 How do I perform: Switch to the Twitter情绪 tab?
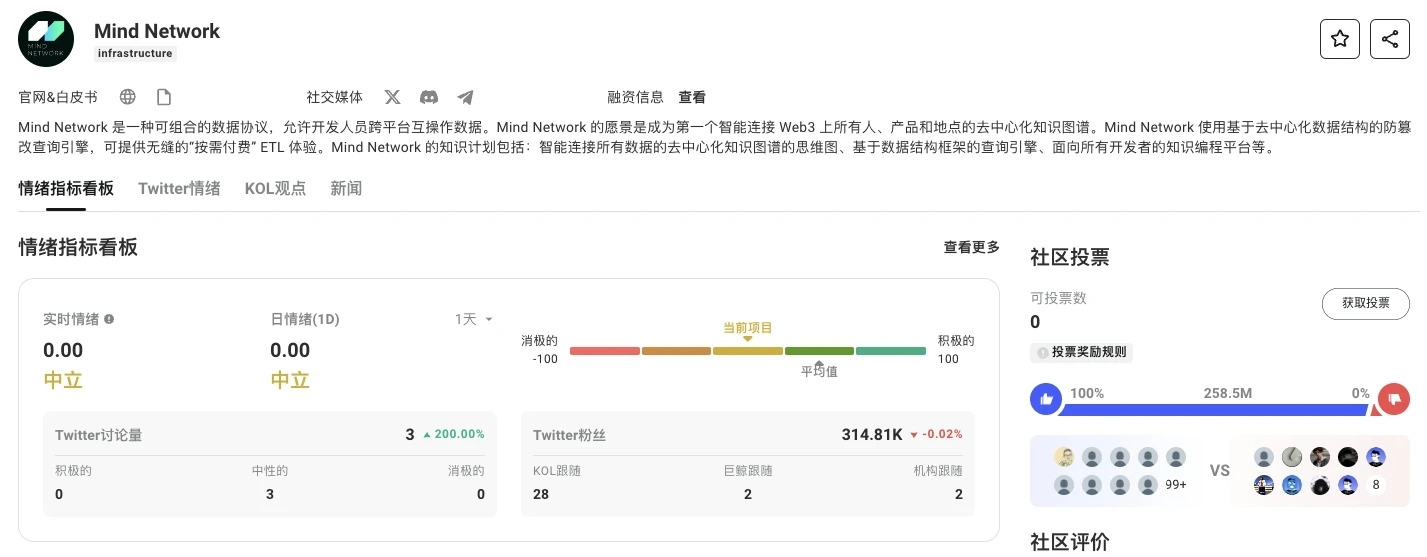tap(179, 188)
